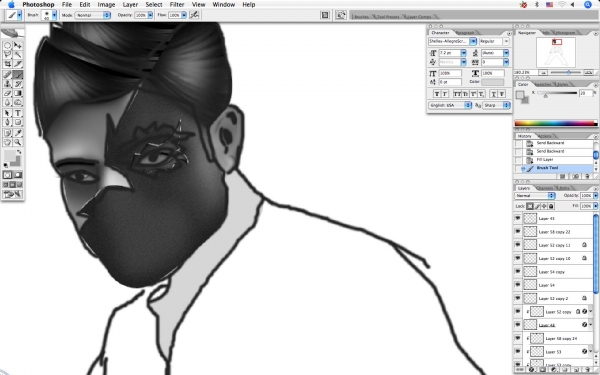Open the font style Regular dropdown
The image size is (600, 375).
pos(506,41)
